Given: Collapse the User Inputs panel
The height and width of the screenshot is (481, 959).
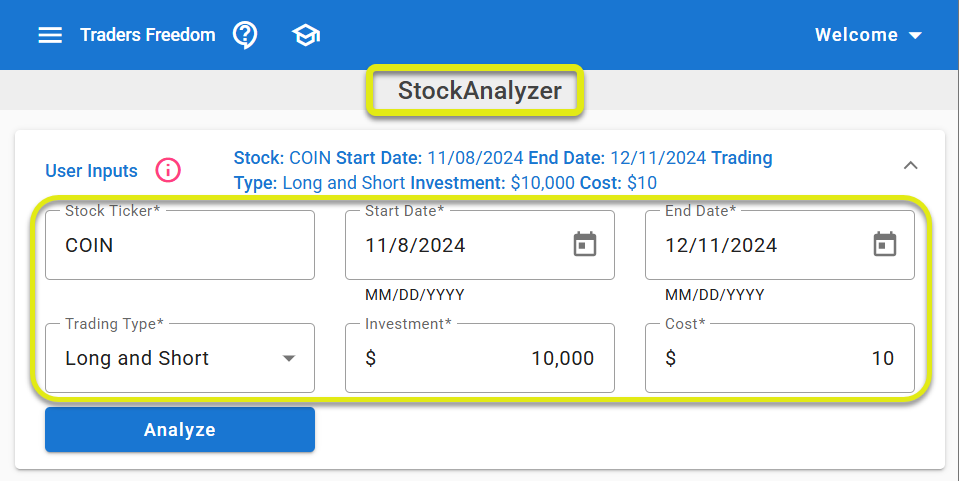Looking at the screenshot, I should 911,165.
